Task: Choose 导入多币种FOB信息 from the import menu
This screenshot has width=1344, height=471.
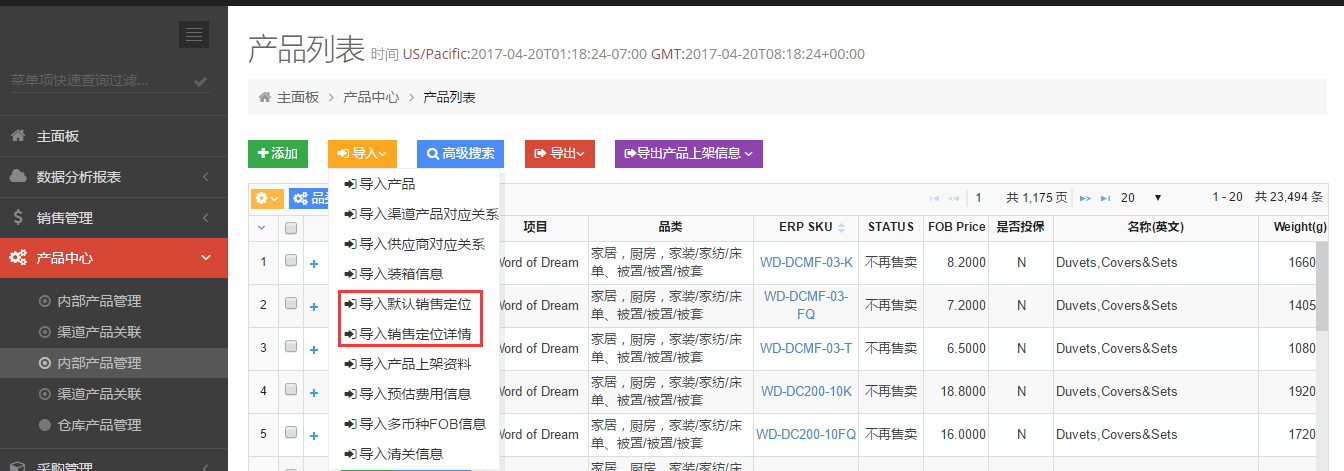Action: (x=414, y=424)
